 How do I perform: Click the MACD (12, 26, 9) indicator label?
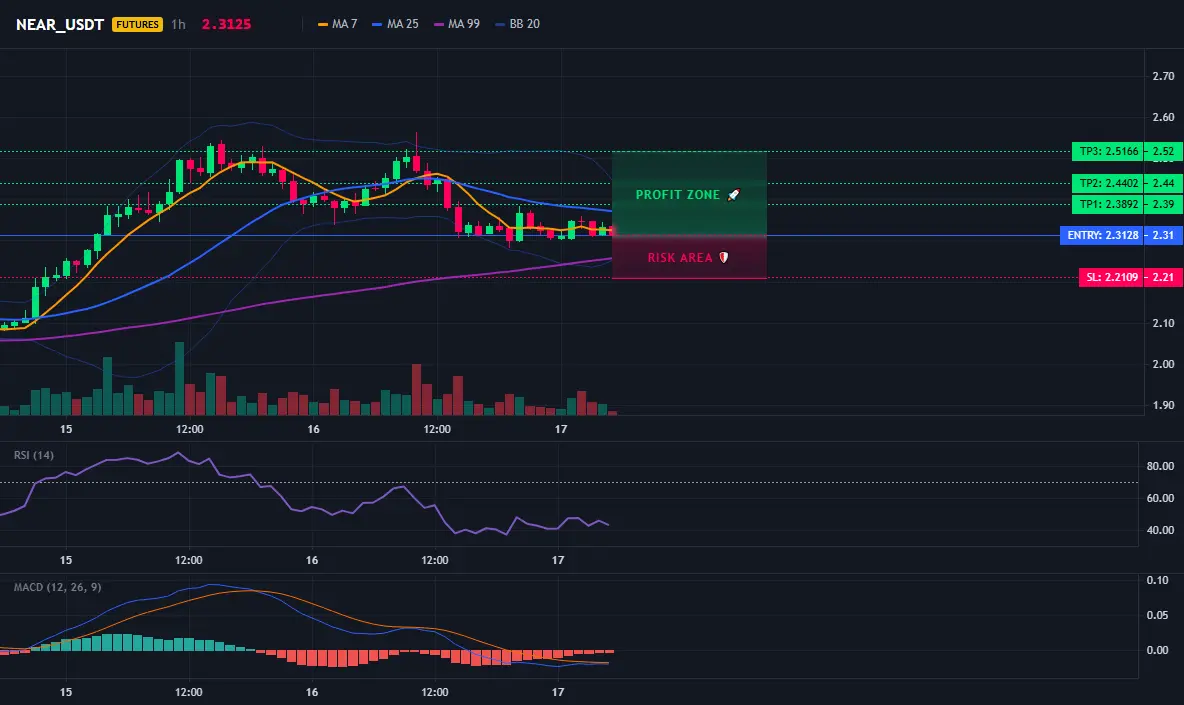tap(57, 587)
